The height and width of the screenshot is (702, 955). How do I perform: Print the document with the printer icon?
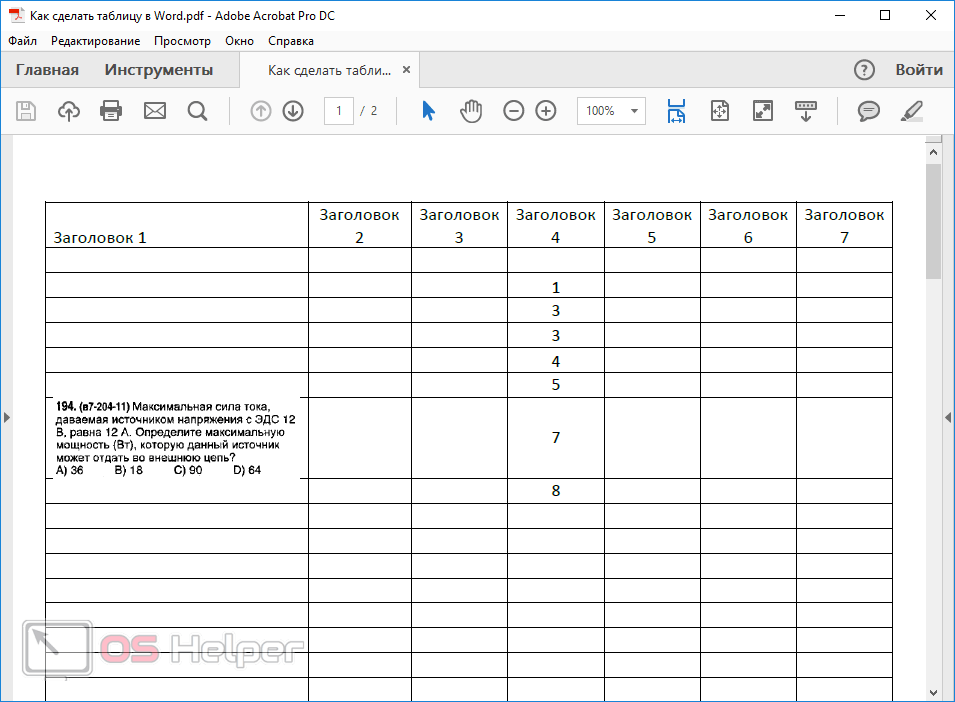tap(111, 111)
